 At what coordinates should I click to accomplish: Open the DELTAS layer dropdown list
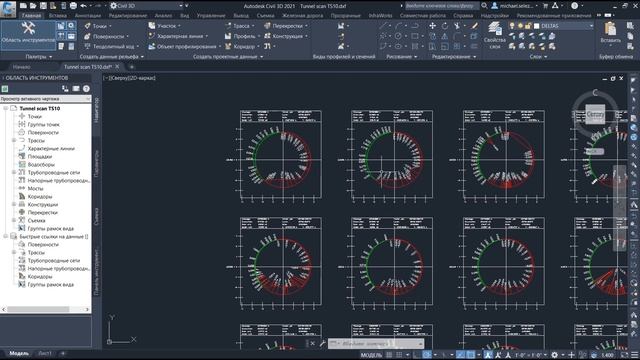(x=591, y=26)
